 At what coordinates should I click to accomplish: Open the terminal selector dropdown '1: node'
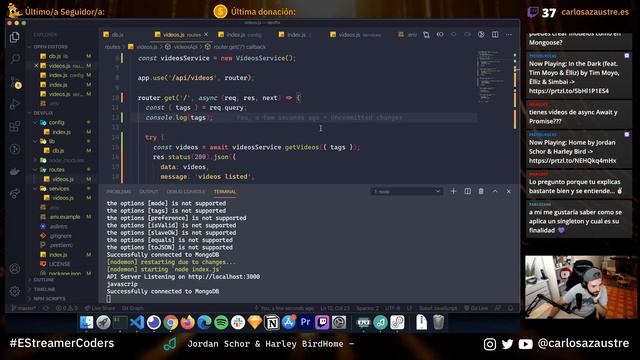[407, 191]
